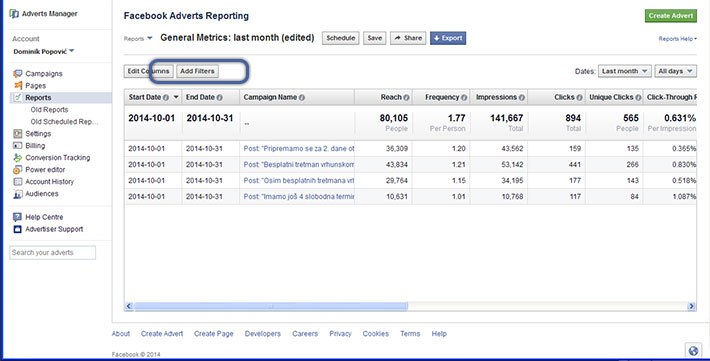Click the Reports chart icon
Image resolution: width=710 pixels, height=361 pixels.
(18, 97)
